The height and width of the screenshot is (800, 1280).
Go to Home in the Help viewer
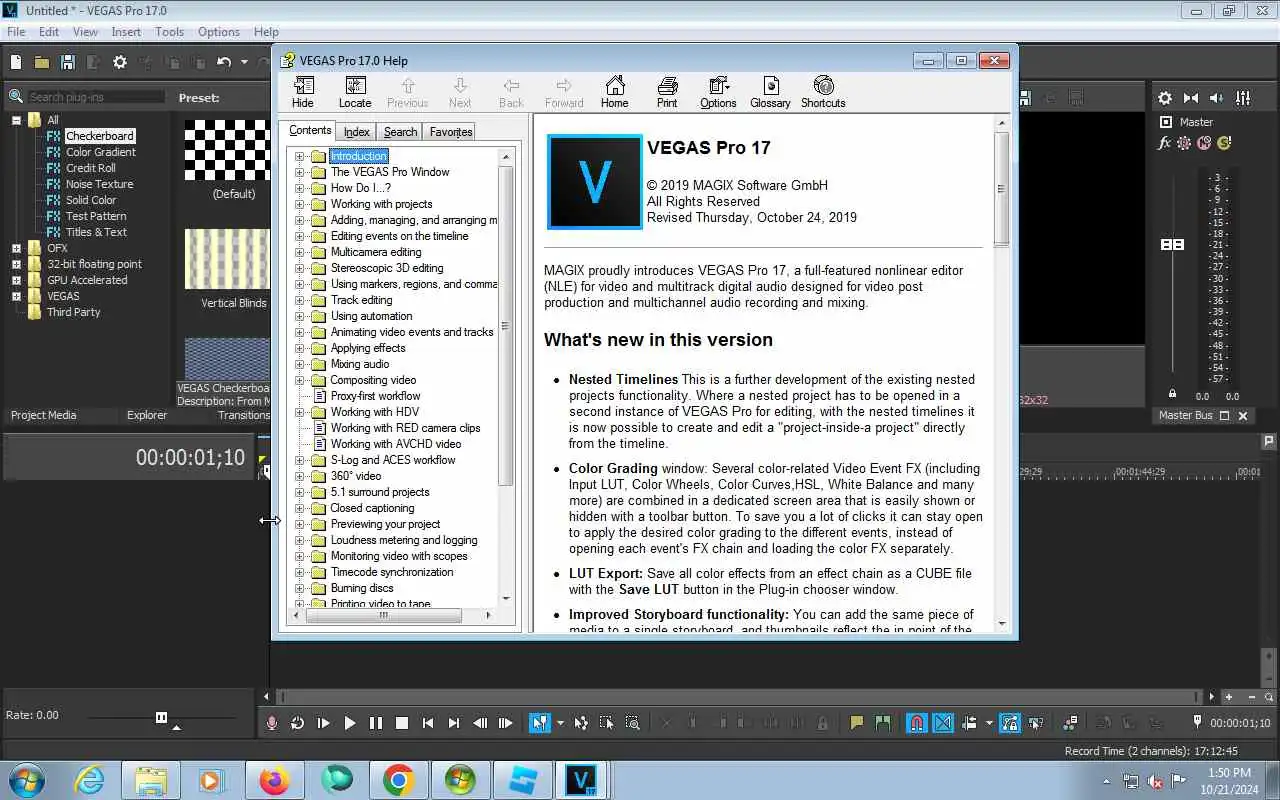click(x=614, y=92)
